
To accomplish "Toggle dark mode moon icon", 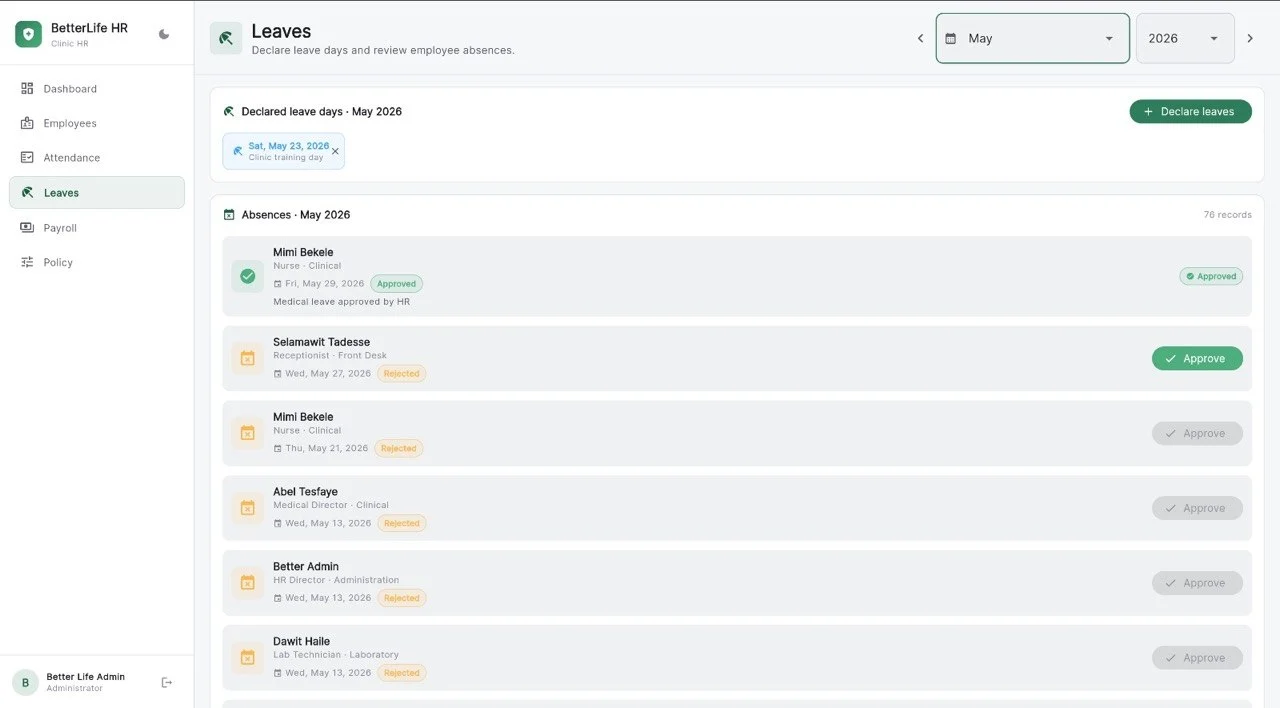I will coord(164,34).
